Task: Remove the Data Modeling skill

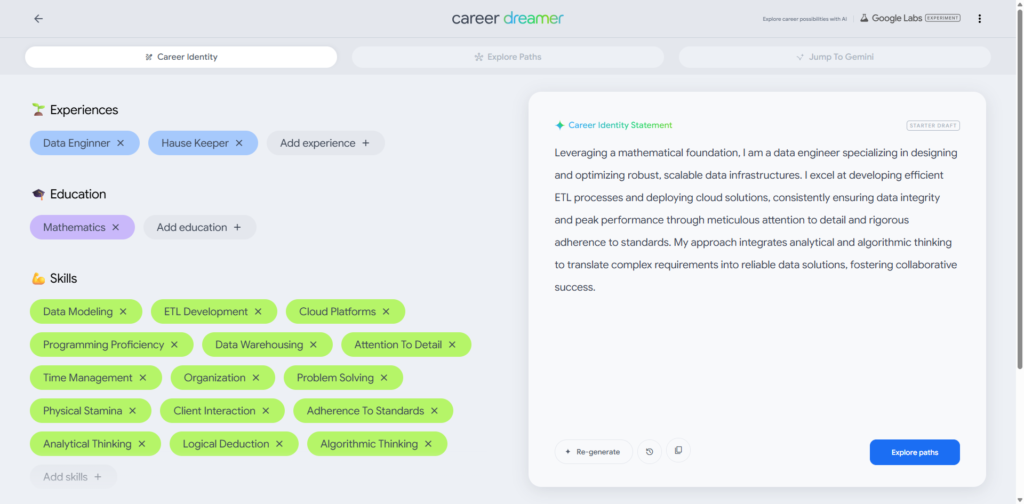Action: pyautogui.click(x=123, y=311)
